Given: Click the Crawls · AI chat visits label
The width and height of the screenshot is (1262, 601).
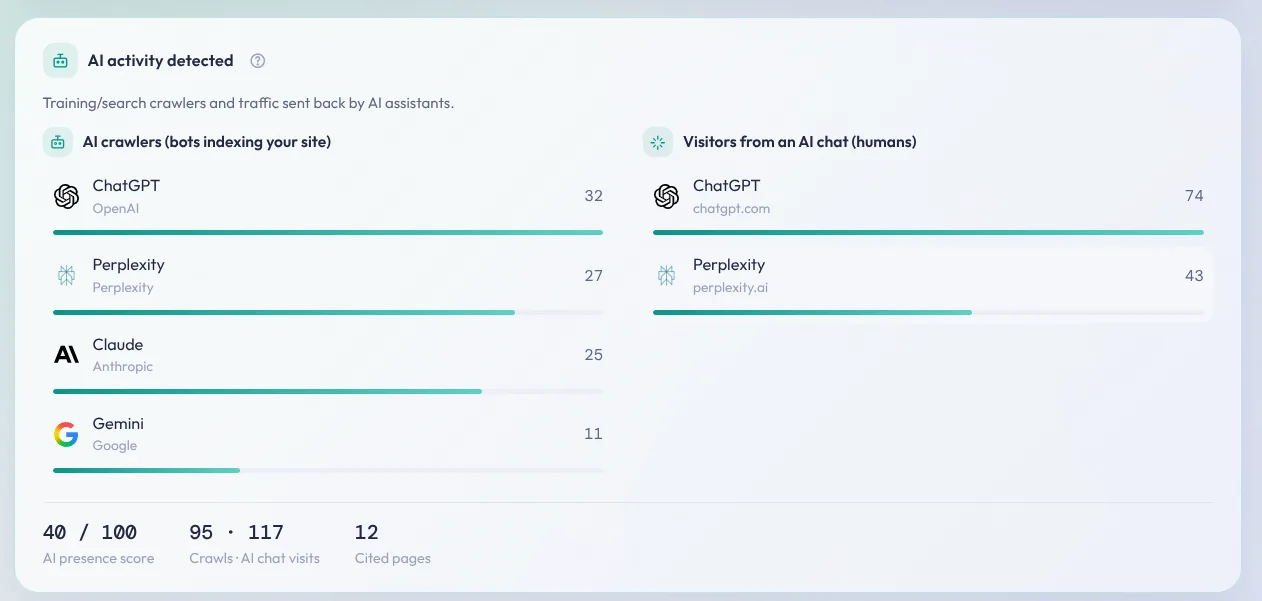Looking at the screenshot, I should (255, 558).
